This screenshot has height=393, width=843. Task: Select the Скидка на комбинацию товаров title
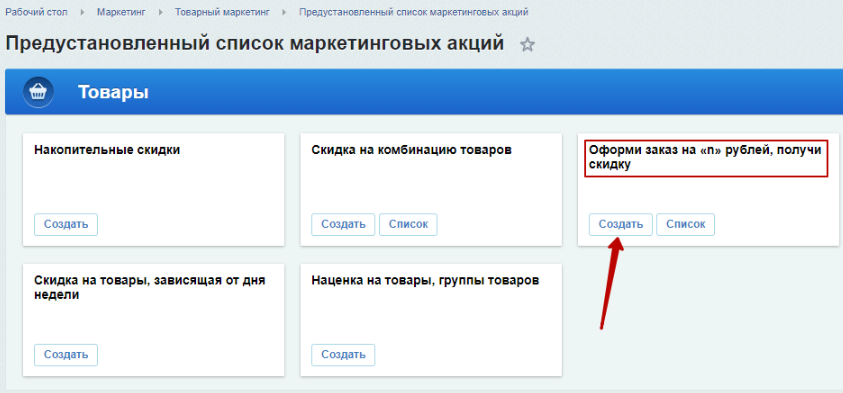[412, 150]
